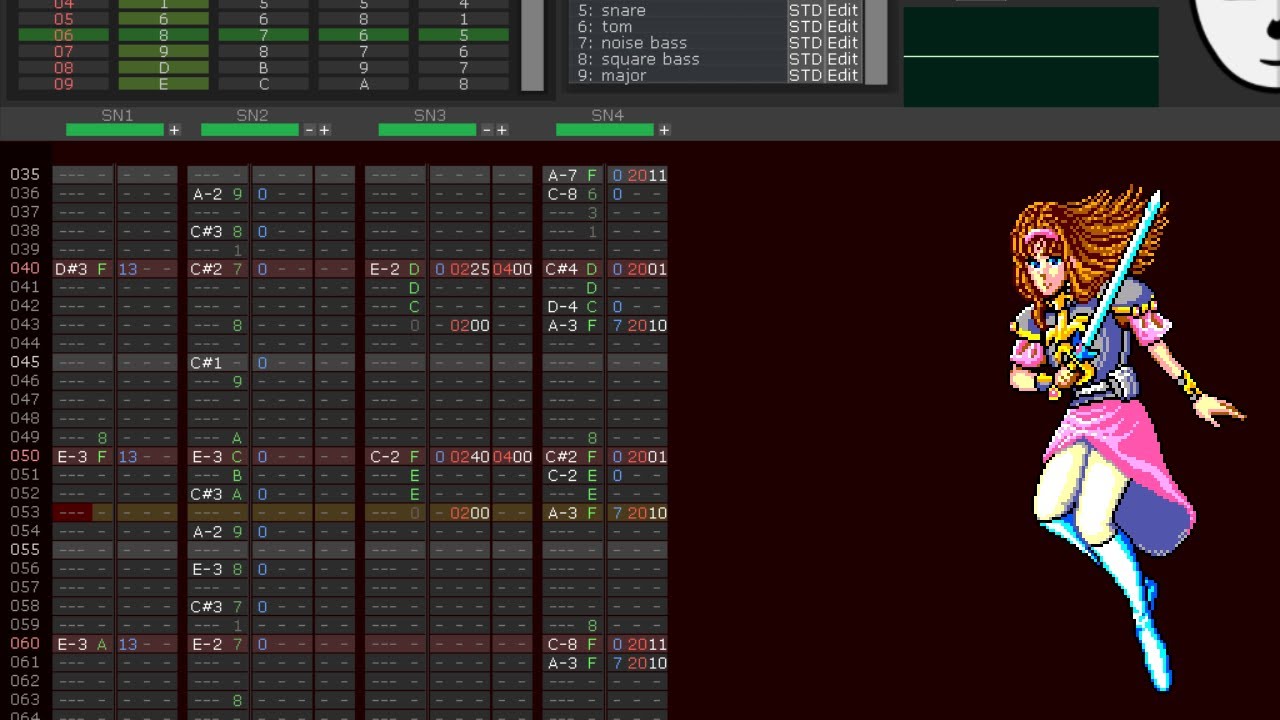1280x720 pixels.
Task: Select order row 05 in the pattern matrix
Action: 64,19
